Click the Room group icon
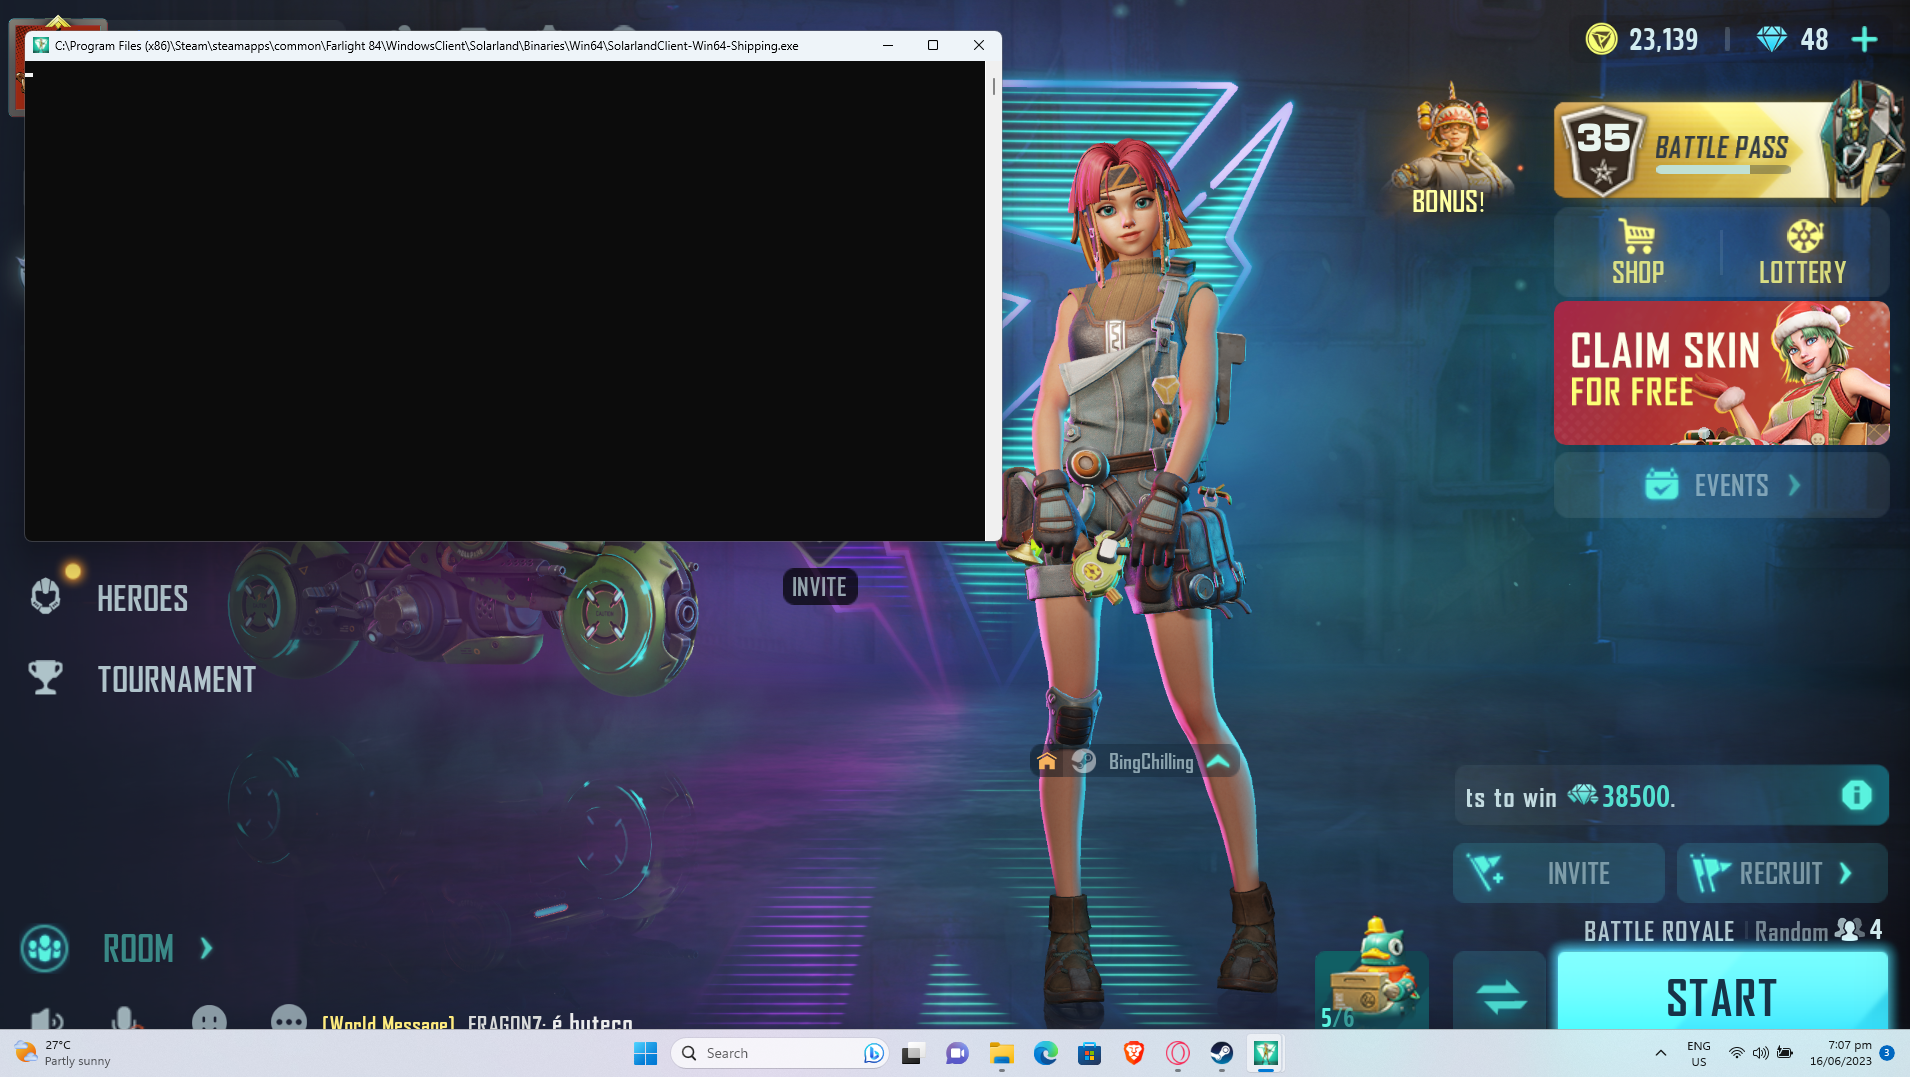 (x=45, y=948)
